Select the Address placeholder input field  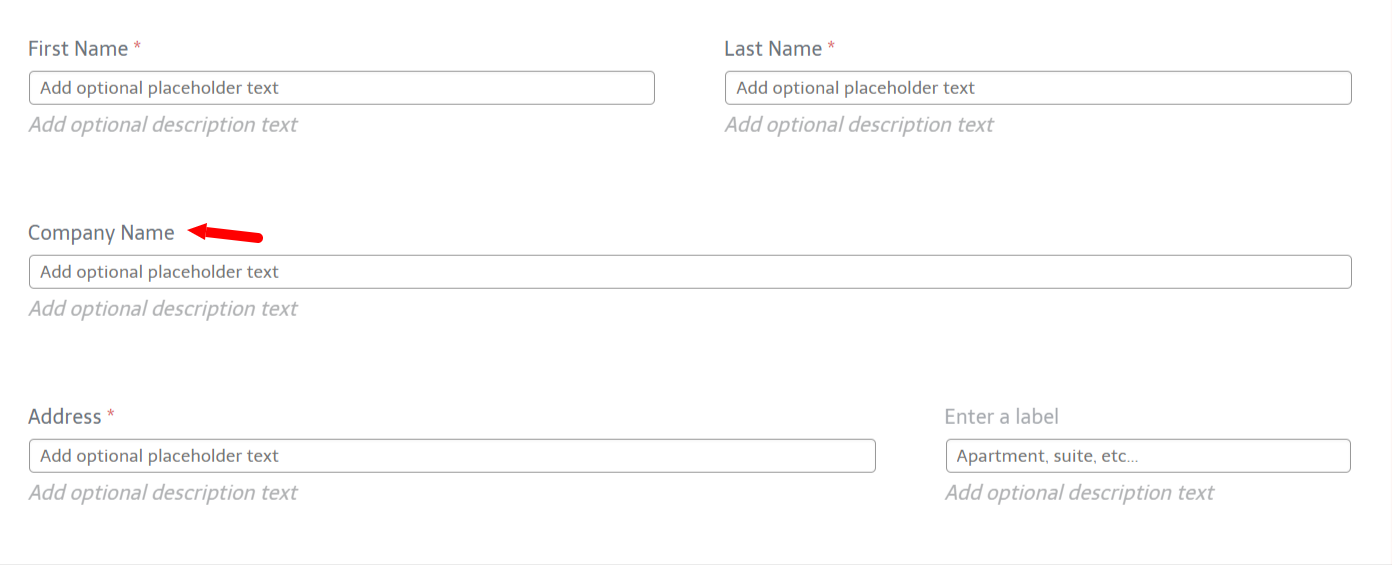(452, 456)
